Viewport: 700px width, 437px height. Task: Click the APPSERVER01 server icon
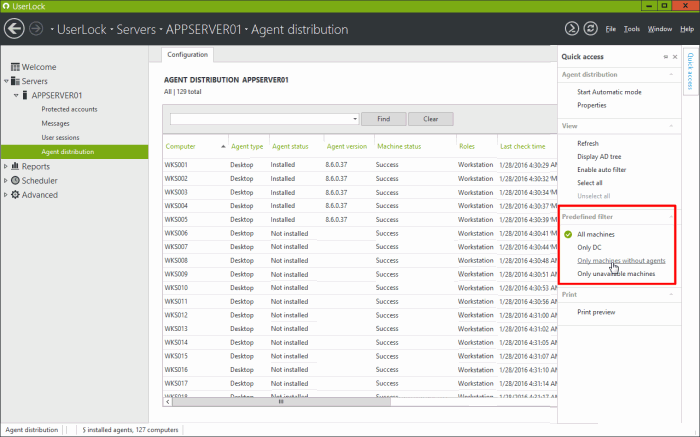[x=25, y=95]
